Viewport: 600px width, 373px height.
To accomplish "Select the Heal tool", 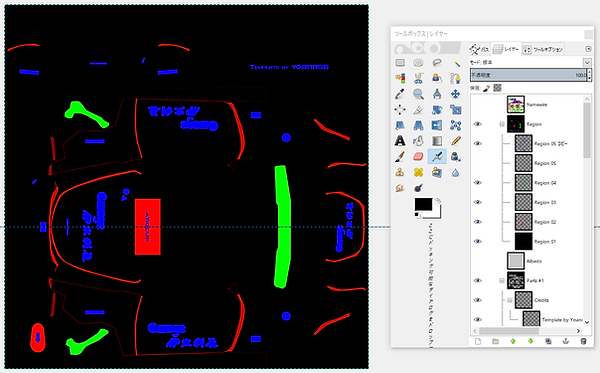I will [418, 172].
